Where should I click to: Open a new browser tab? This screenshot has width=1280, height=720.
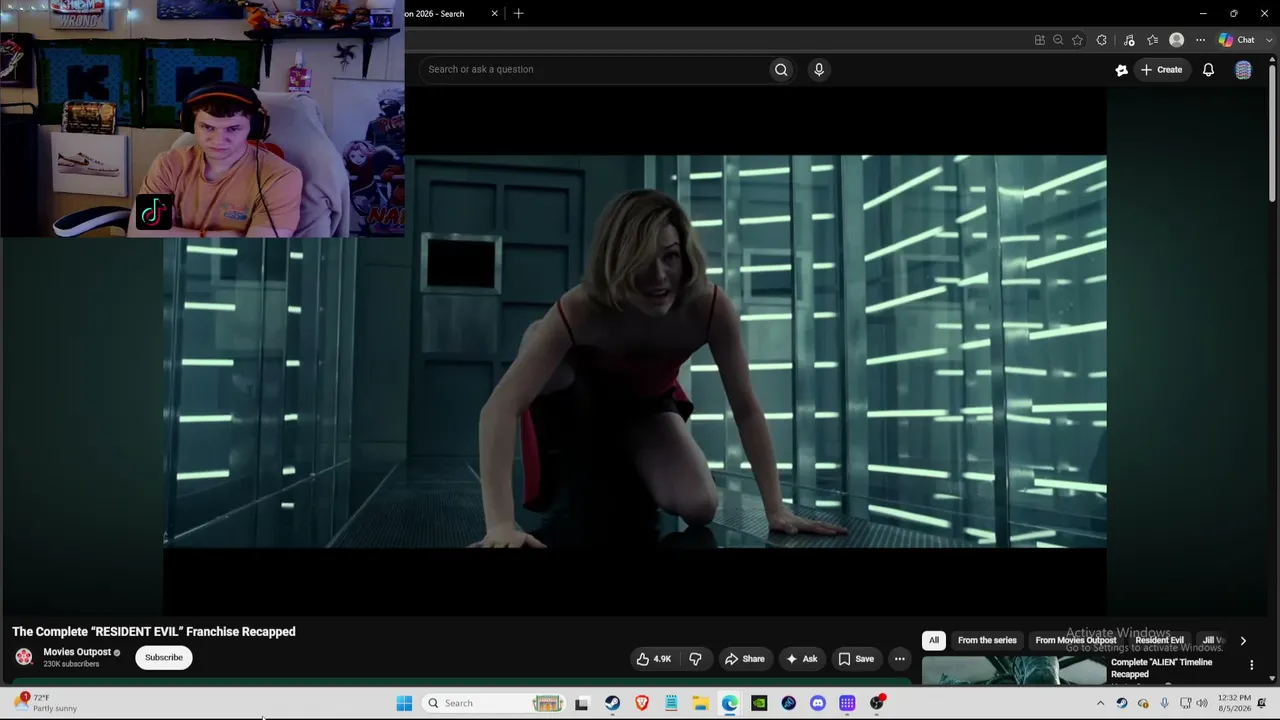(x=518, y=14)
